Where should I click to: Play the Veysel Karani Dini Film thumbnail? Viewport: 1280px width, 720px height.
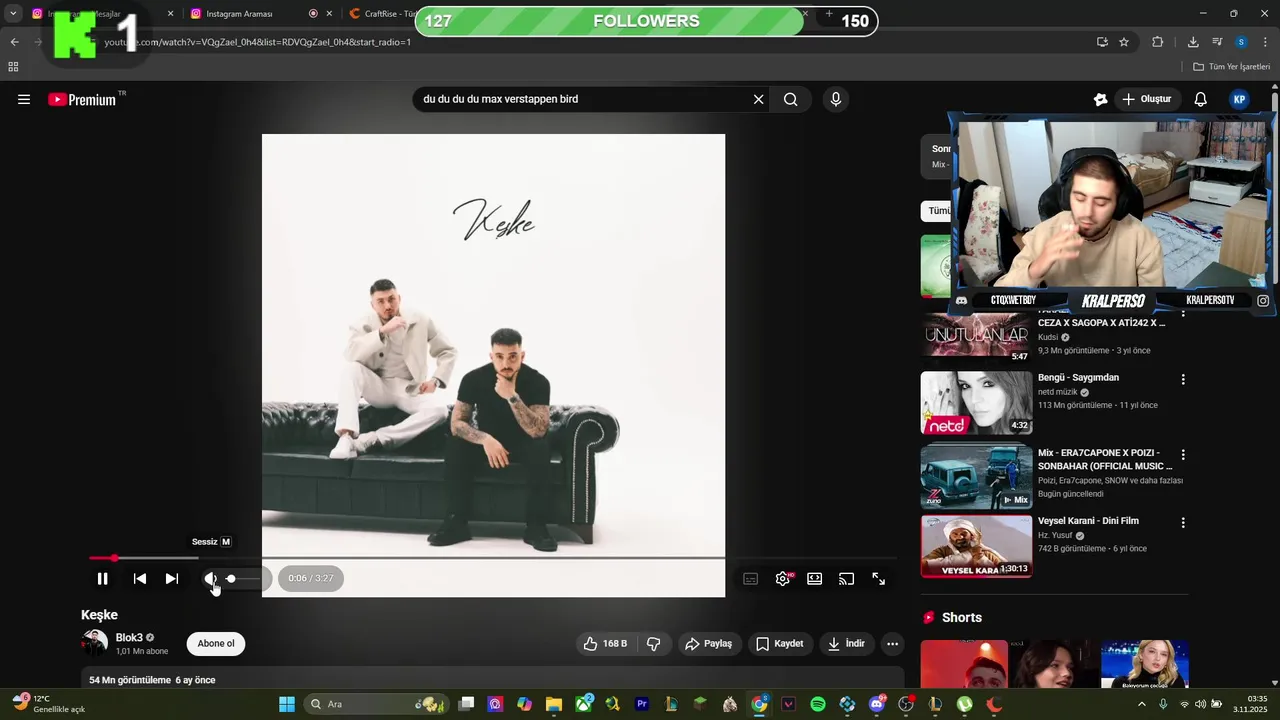click(x=976, y=546)
